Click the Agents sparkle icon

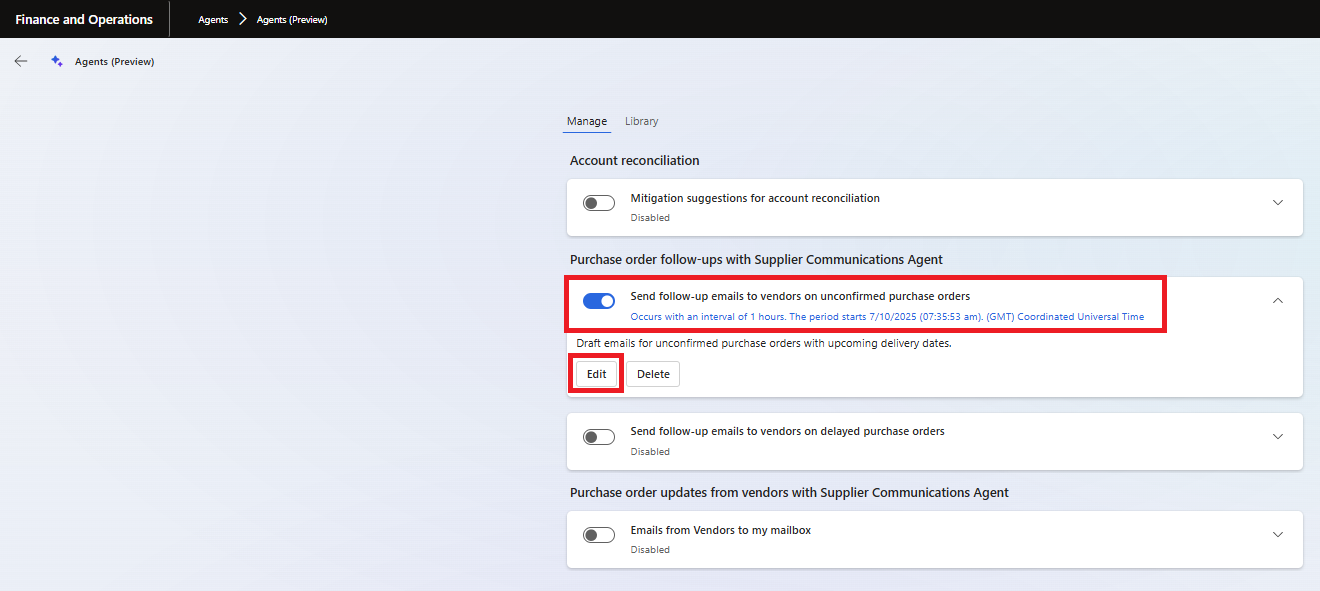click(57, 61)
